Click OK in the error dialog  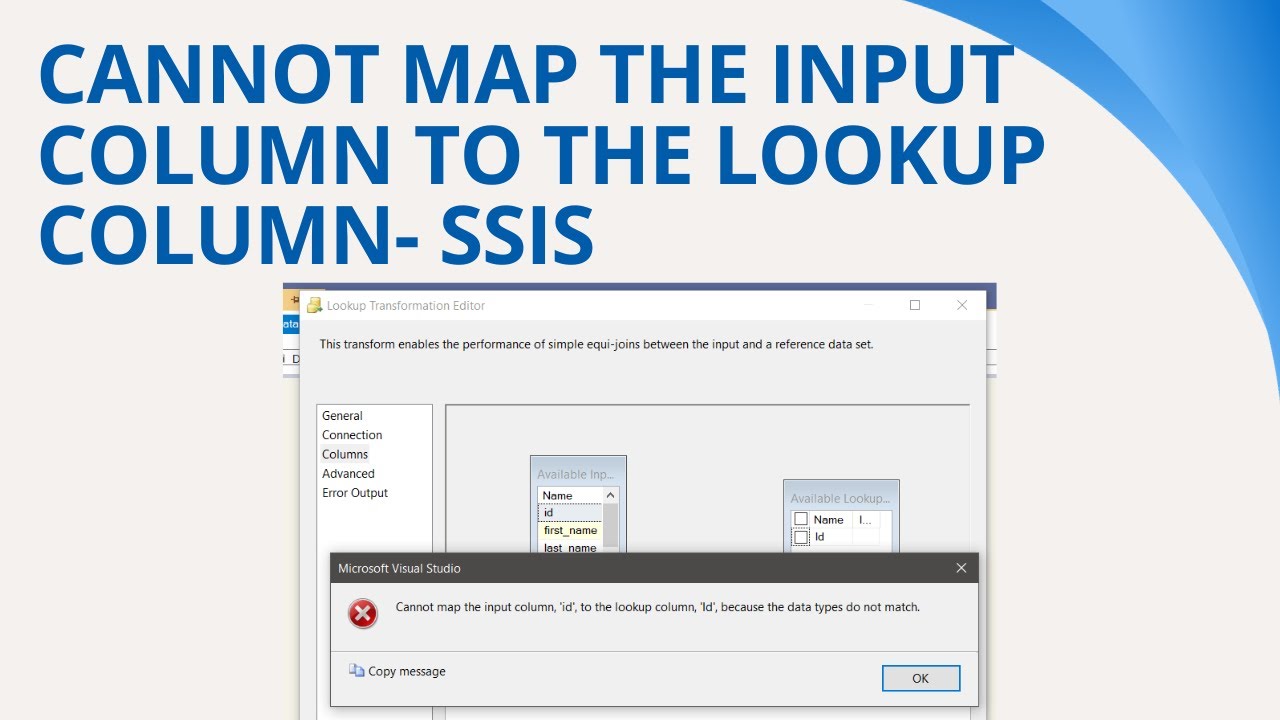coord(921,678)
